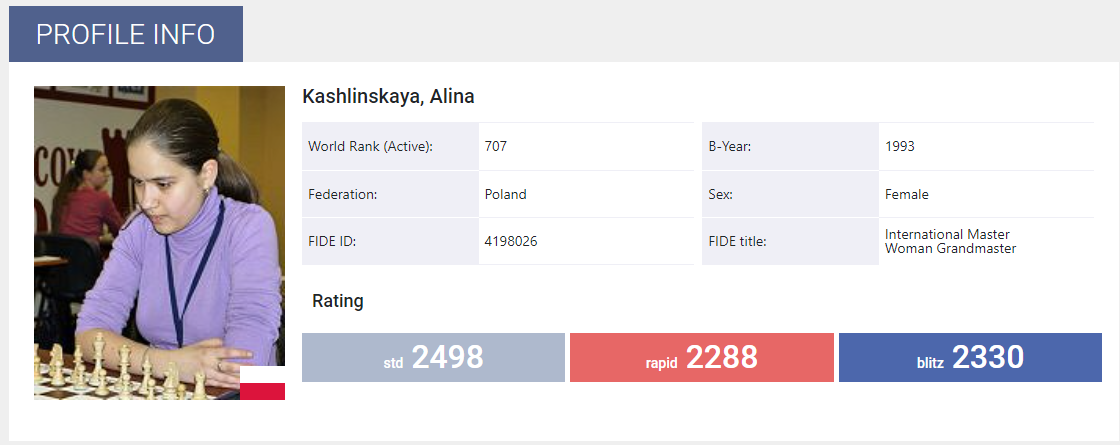Click the B-Year label cell
This screenshot has width=1120, height=445.
(791, 146)
